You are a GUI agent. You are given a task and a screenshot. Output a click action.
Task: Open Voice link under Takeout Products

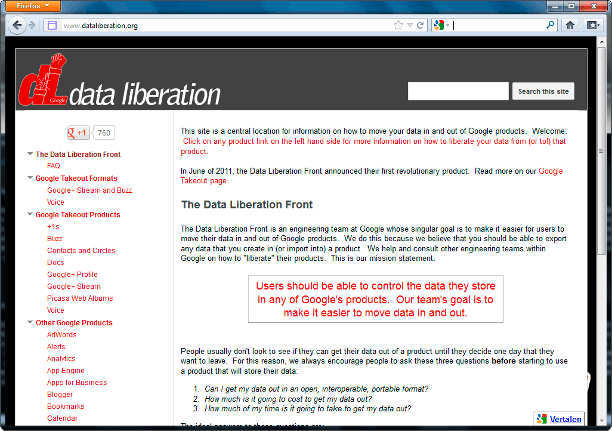(x=55, y=310)
